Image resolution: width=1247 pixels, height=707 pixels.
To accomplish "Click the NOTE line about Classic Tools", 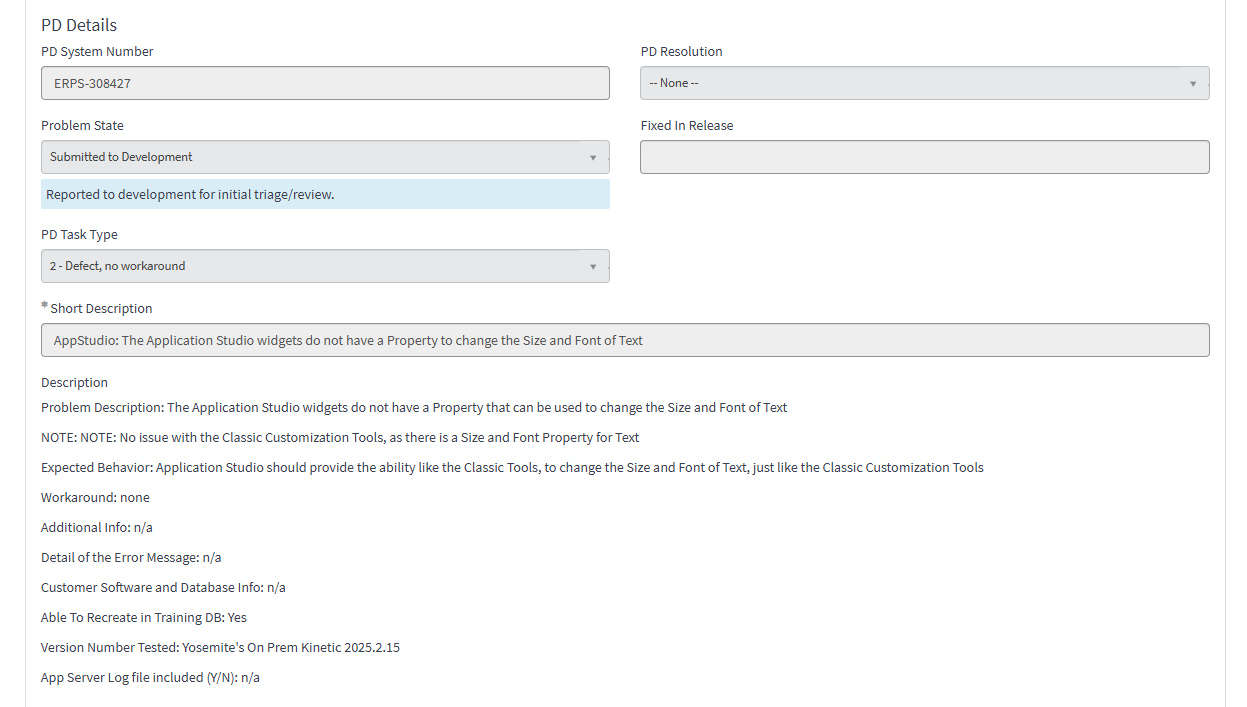I will 340,437.
